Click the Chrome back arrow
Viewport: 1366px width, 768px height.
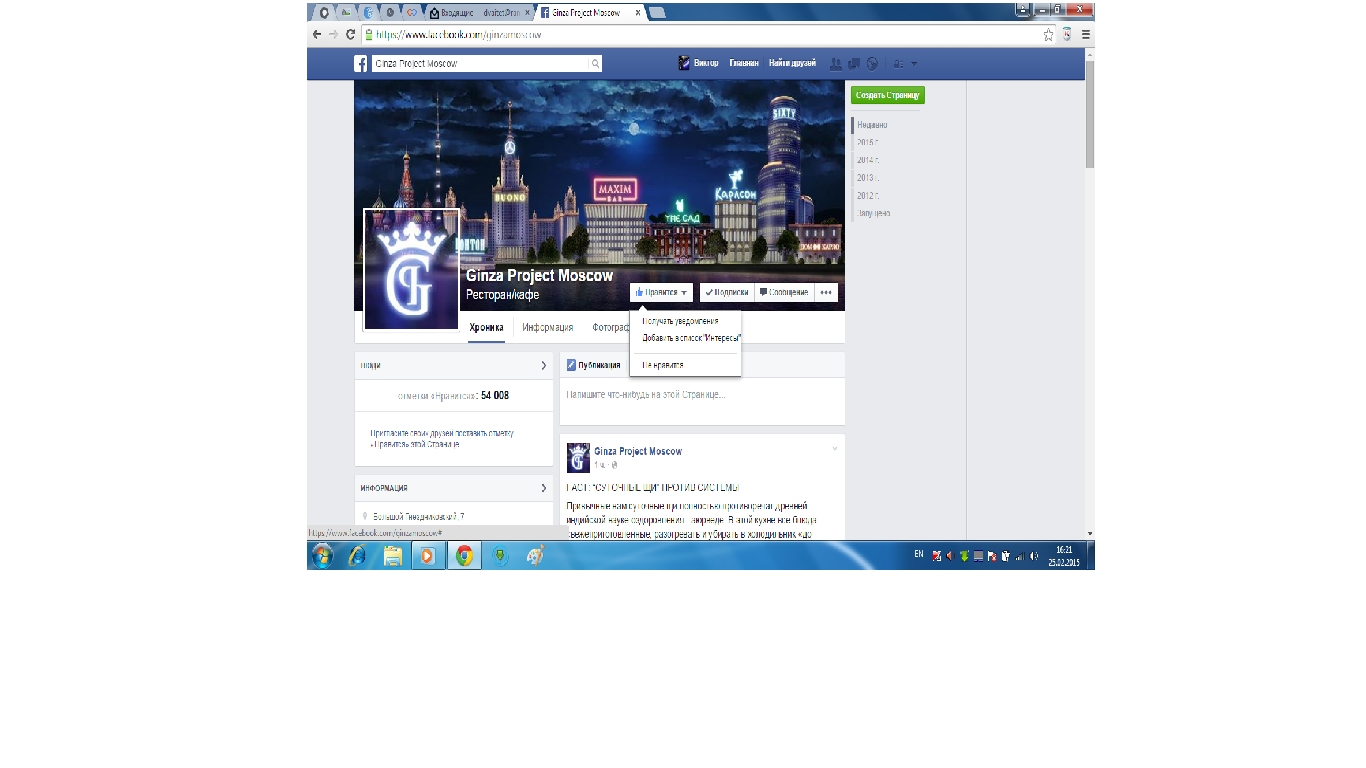317,34
